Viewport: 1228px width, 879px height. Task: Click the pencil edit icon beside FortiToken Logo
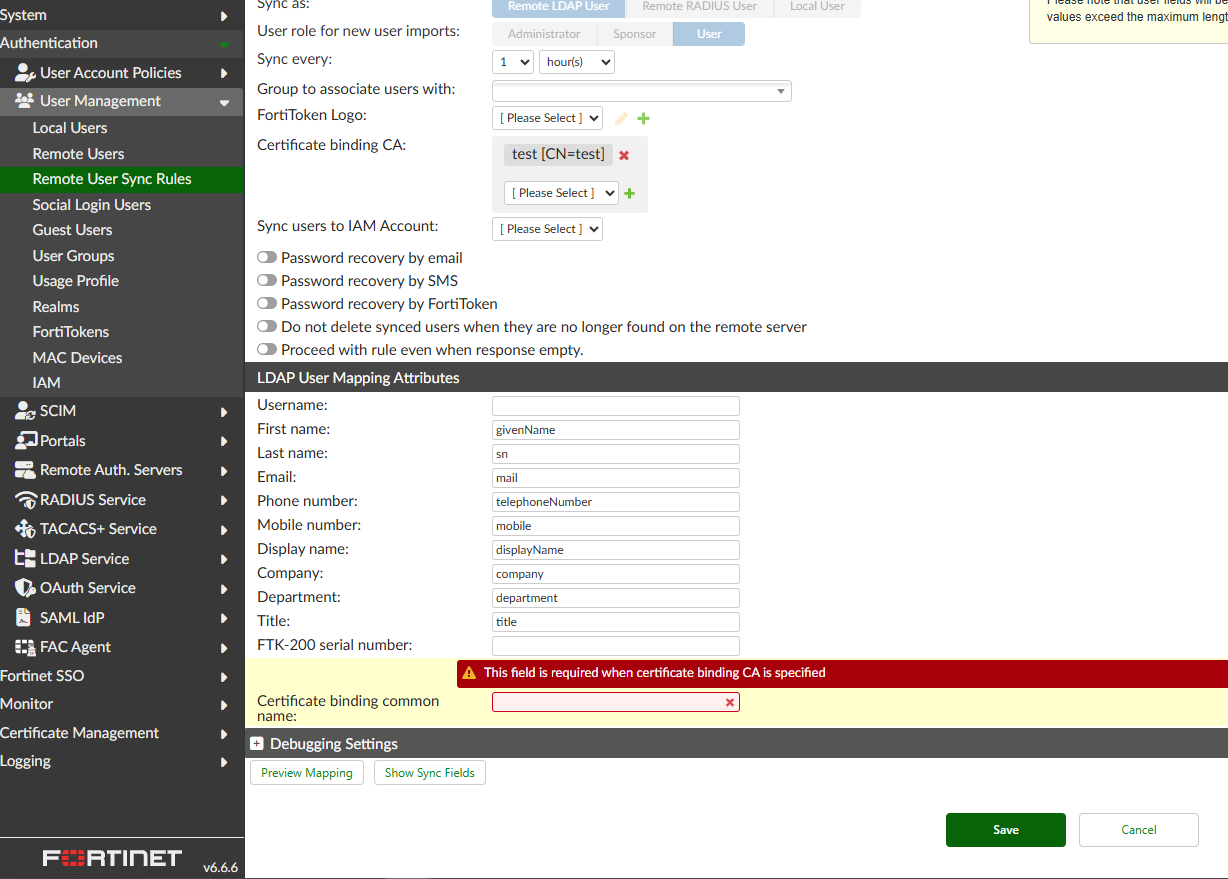[x=621, y=119]
